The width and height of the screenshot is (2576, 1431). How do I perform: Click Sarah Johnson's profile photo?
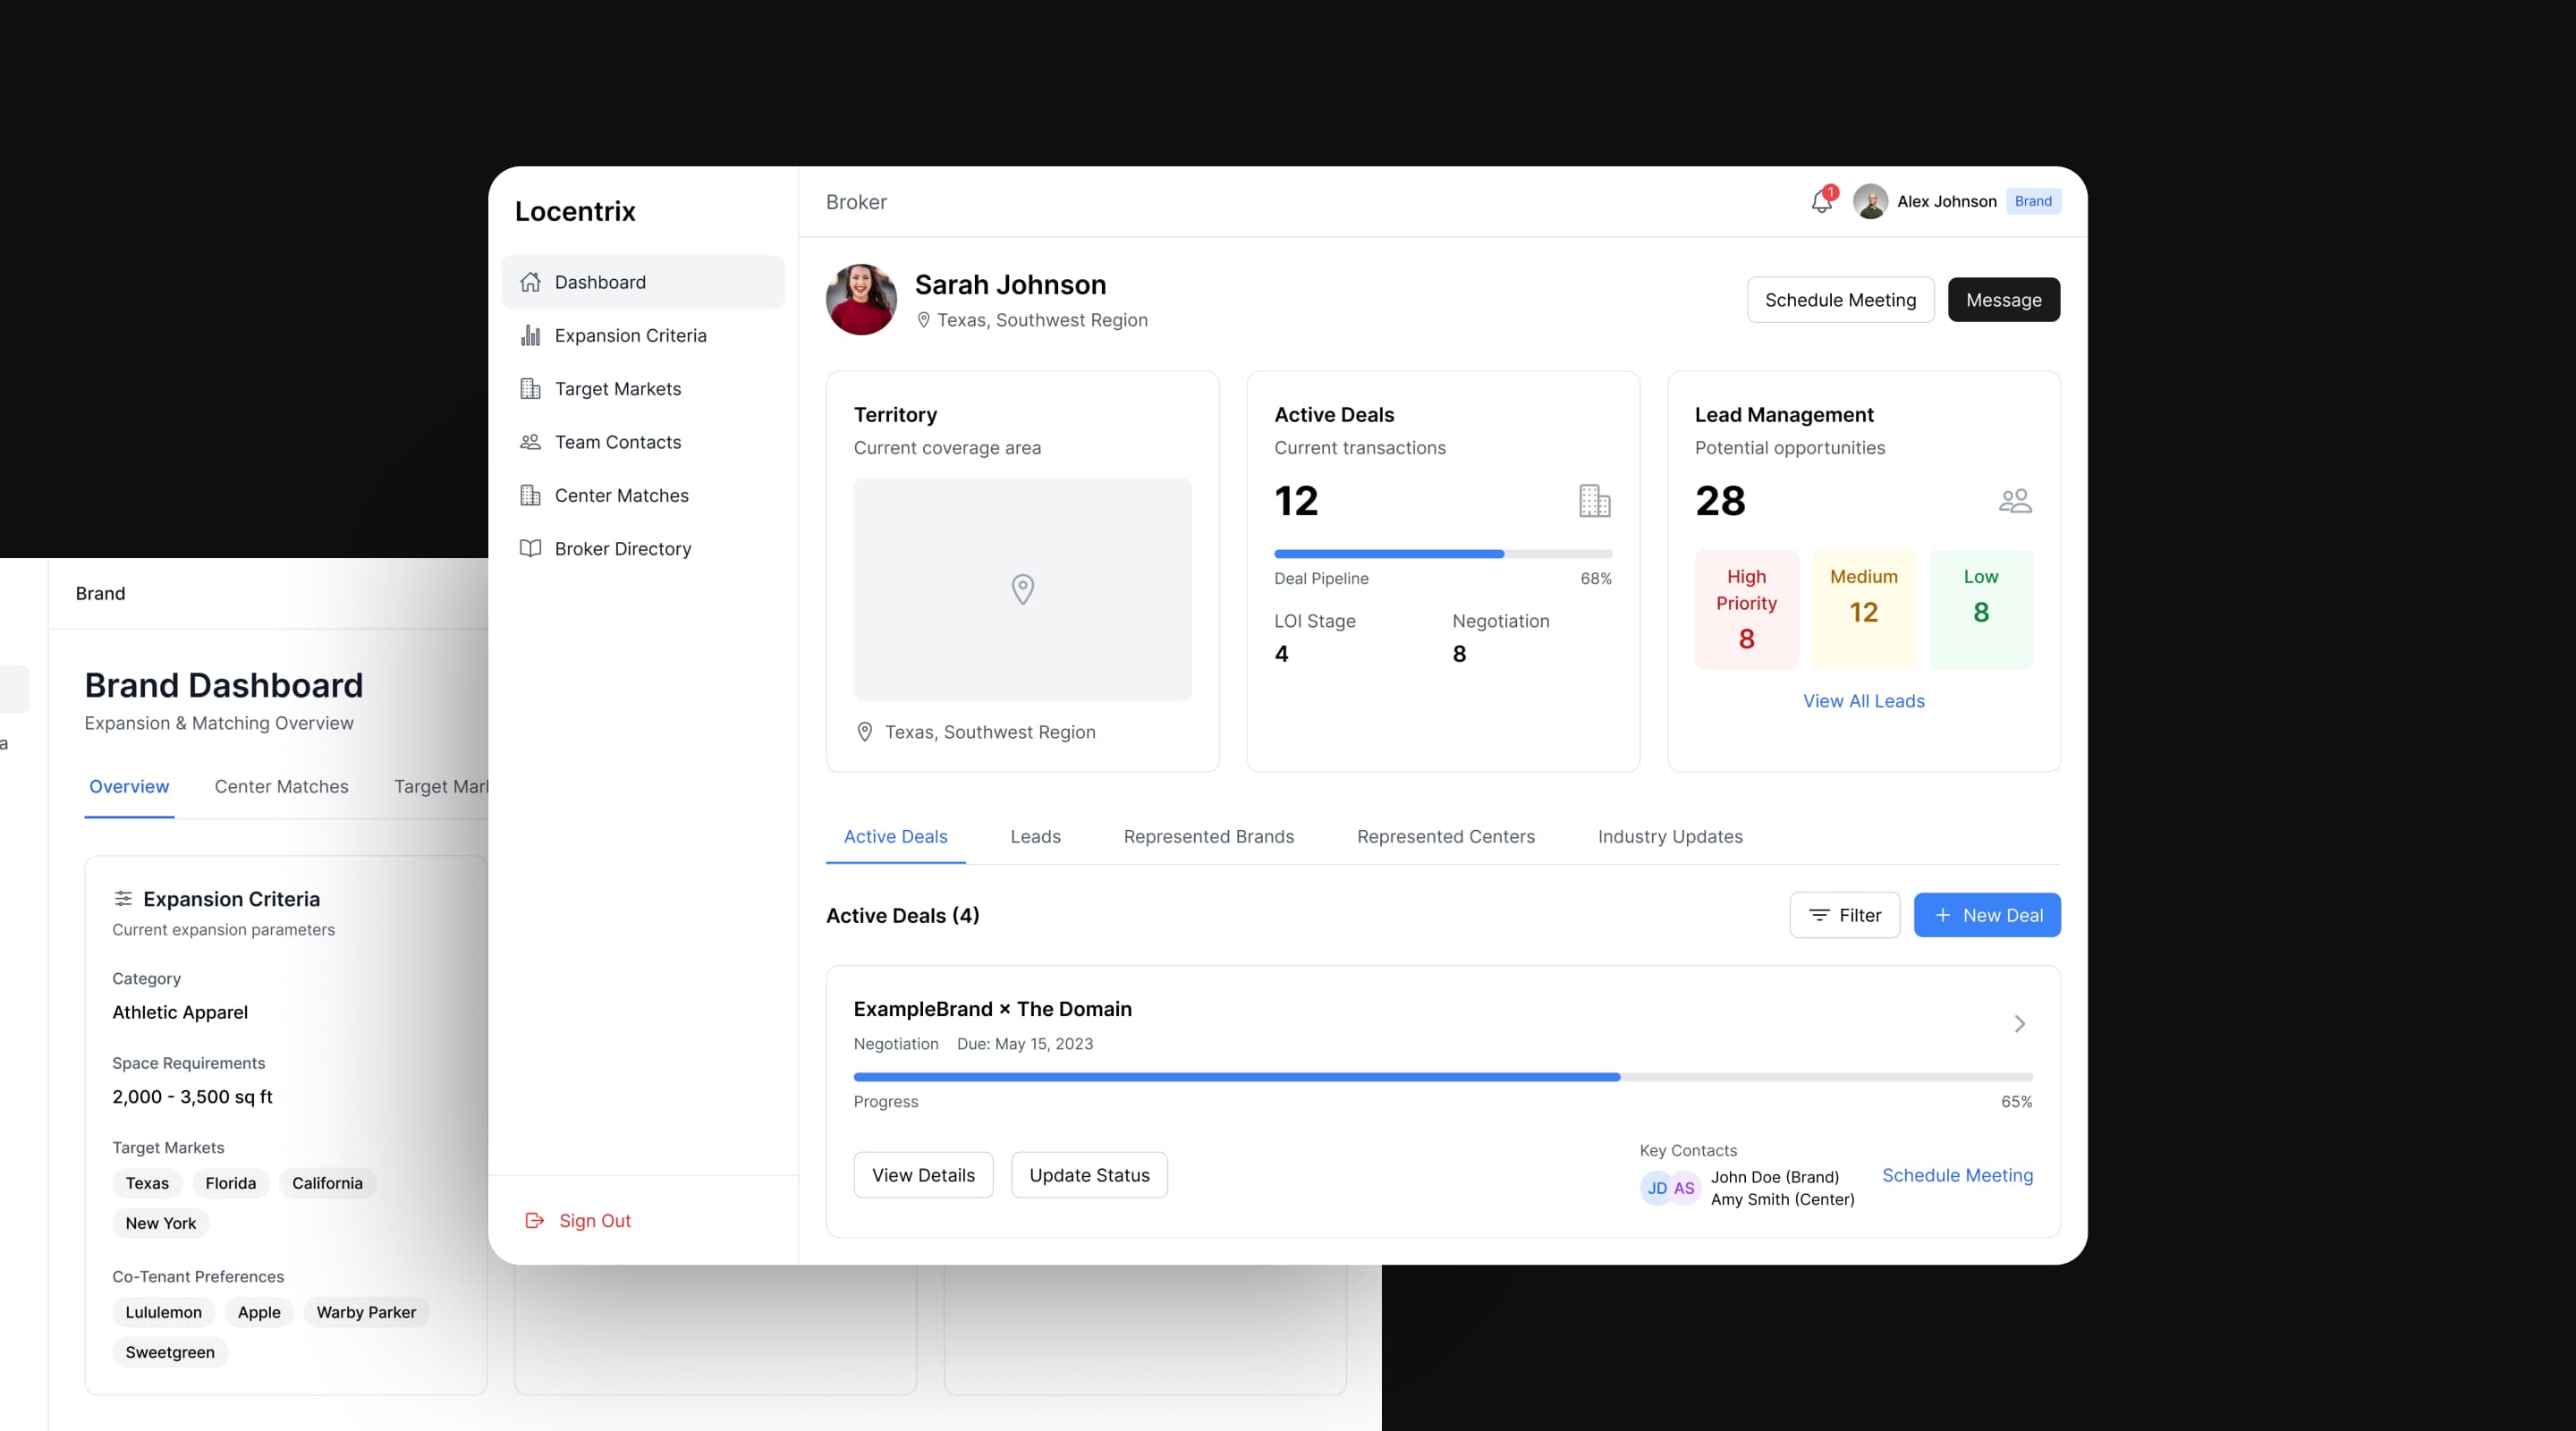click(861, 299)
